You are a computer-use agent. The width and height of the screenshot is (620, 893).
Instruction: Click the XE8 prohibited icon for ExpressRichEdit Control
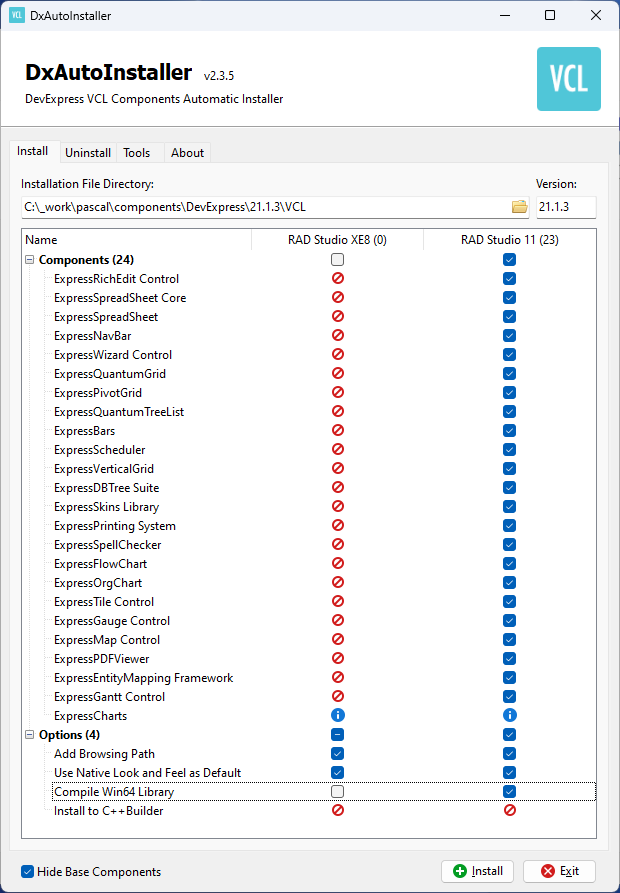[338, 278]
